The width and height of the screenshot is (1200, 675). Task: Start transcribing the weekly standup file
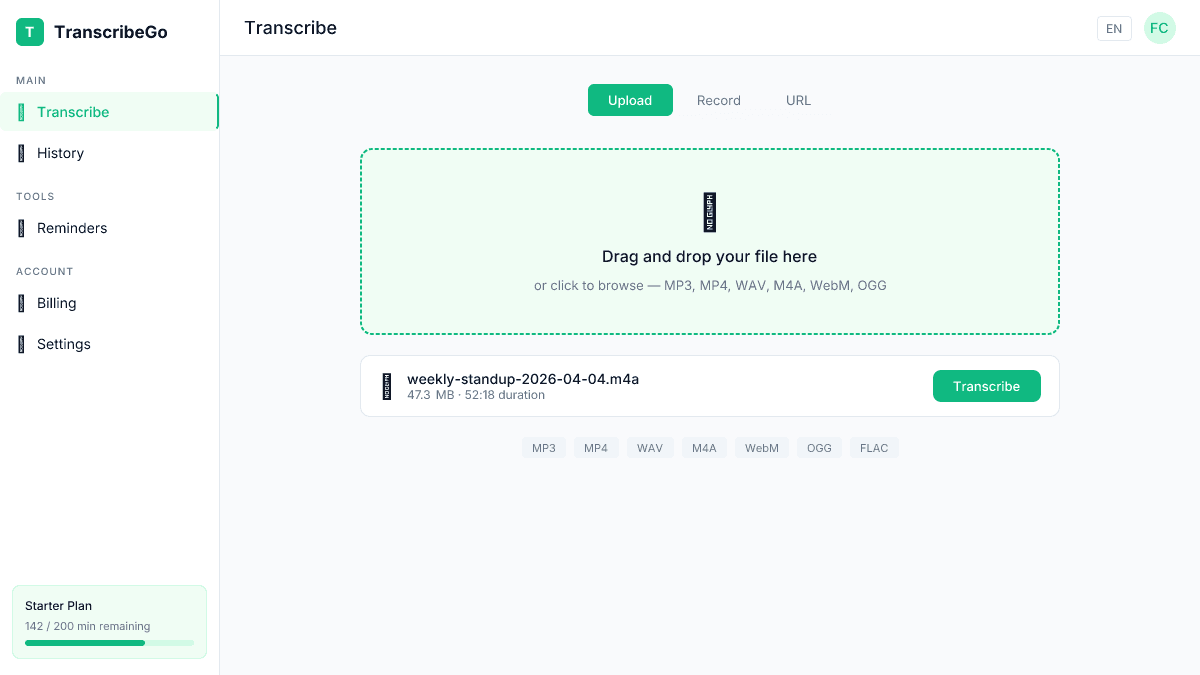986,386
